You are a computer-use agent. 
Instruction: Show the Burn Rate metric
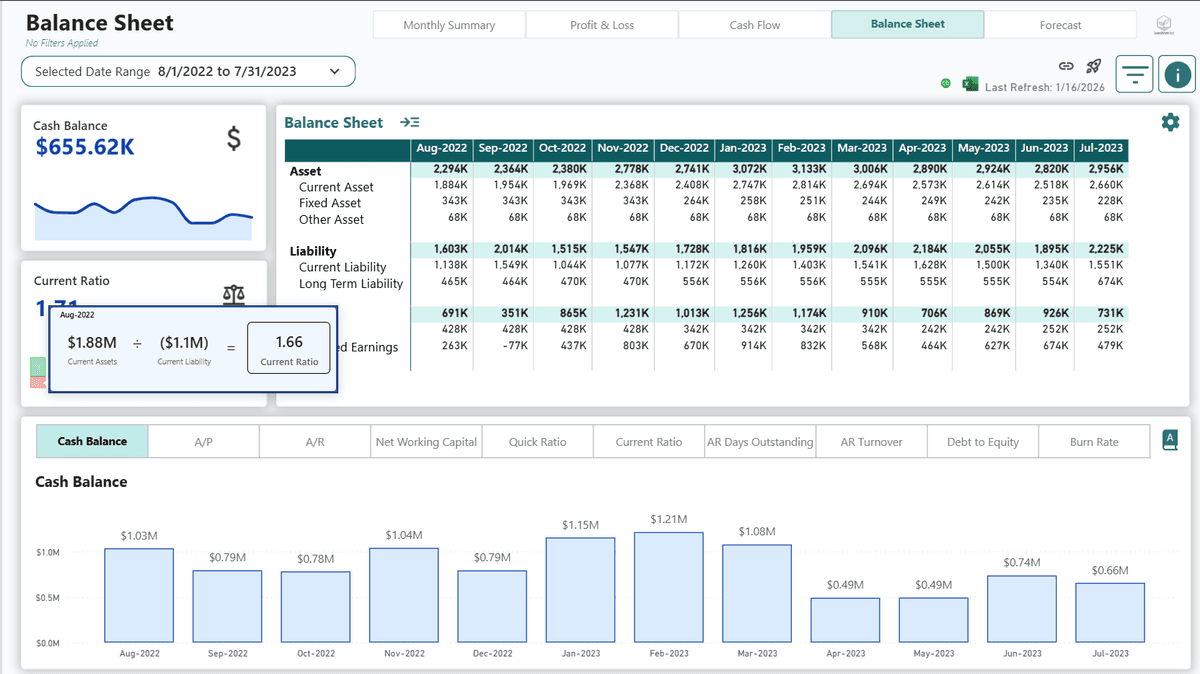coord(1094,440)
